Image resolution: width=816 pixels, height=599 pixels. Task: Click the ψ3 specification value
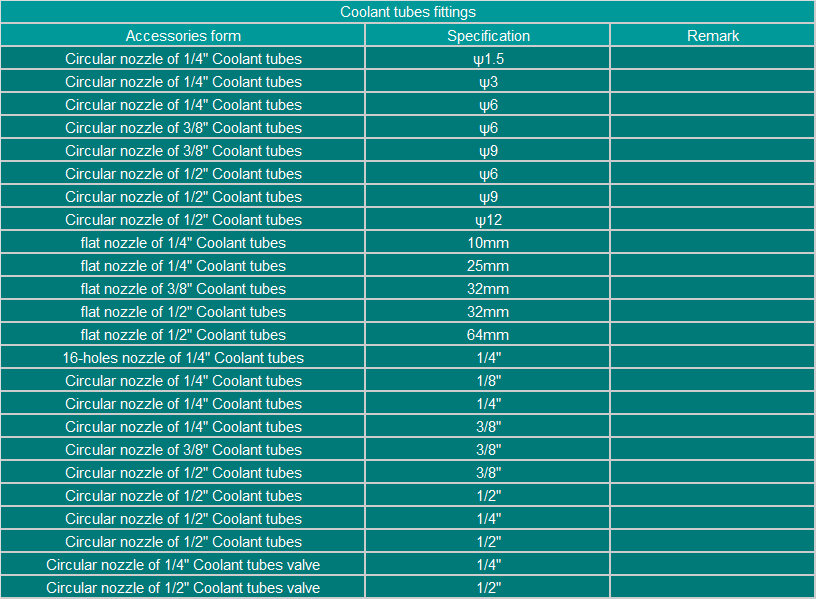(x=488, y=82)
